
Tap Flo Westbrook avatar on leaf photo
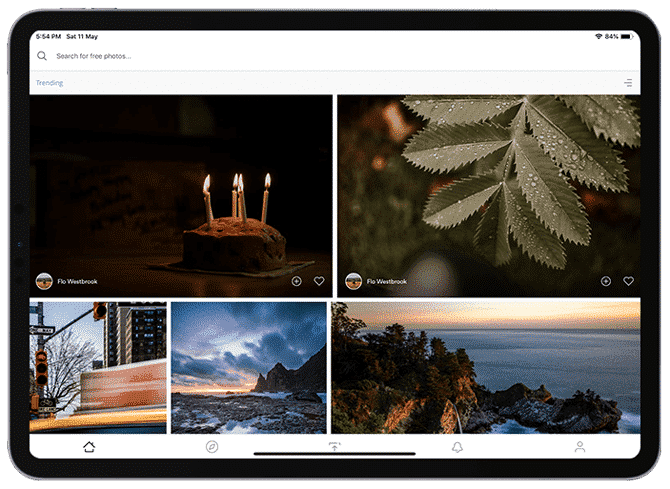coord(353,281)
